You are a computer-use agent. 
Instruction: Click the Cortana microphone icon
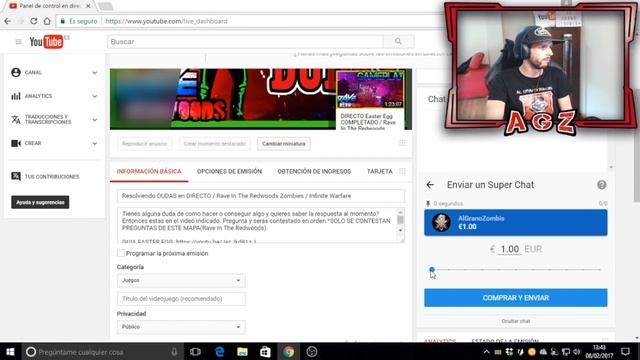(174, 352)
